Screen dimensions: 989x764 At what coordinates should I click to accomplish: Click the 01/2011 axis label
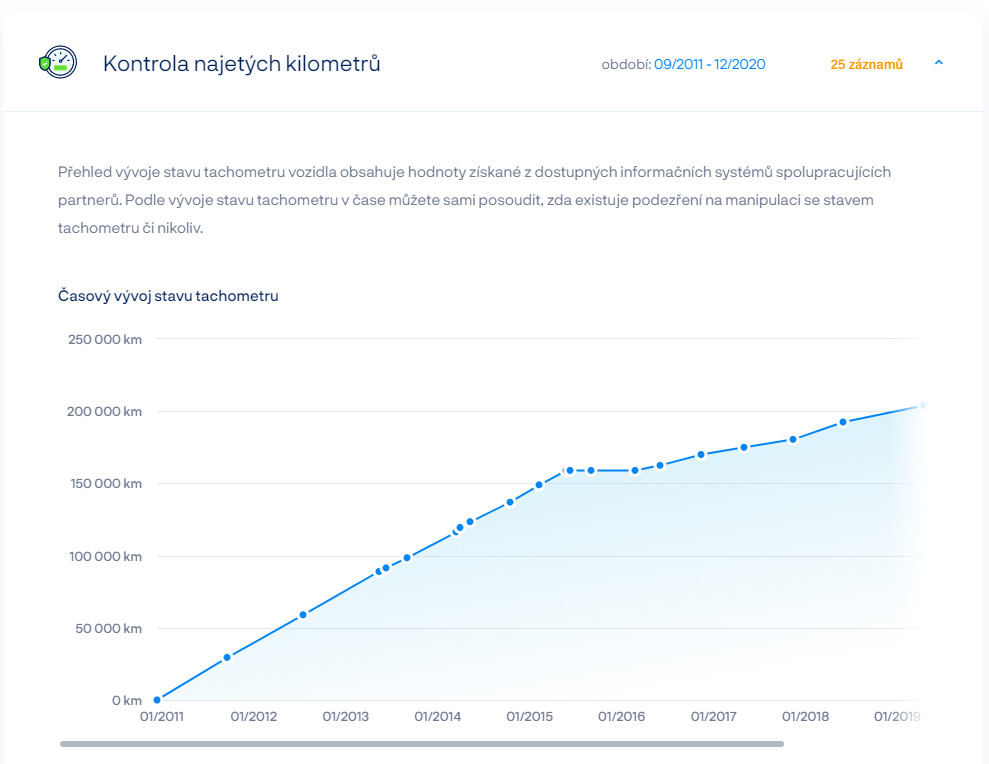pyautogui.click(x=161, y=717)
